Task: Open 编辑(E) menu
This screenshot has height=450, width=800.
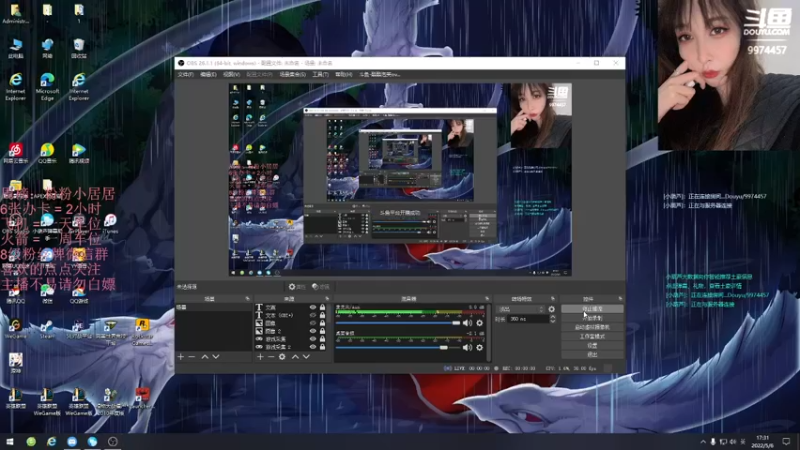Action: (208, 74)
